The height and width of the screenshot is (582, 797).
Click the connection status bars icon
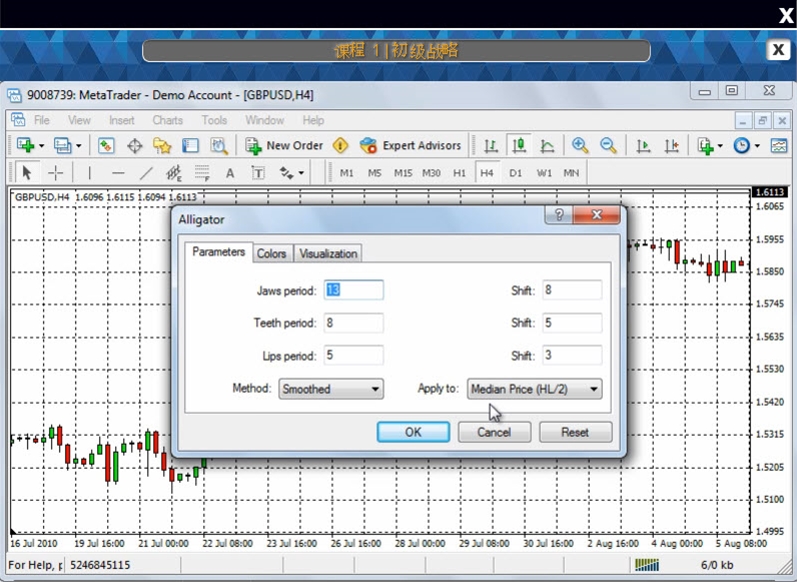[647, 564]
